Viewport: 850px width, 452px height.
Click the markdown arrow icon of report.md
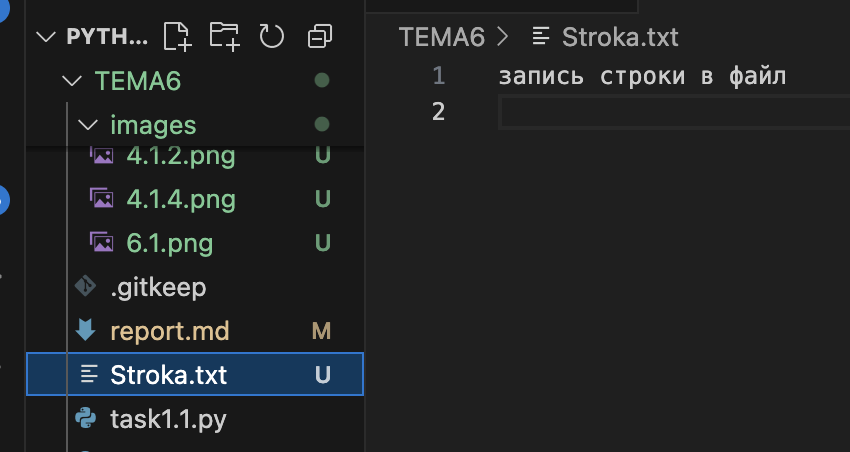pyautogui.click(x=86, y=331)
